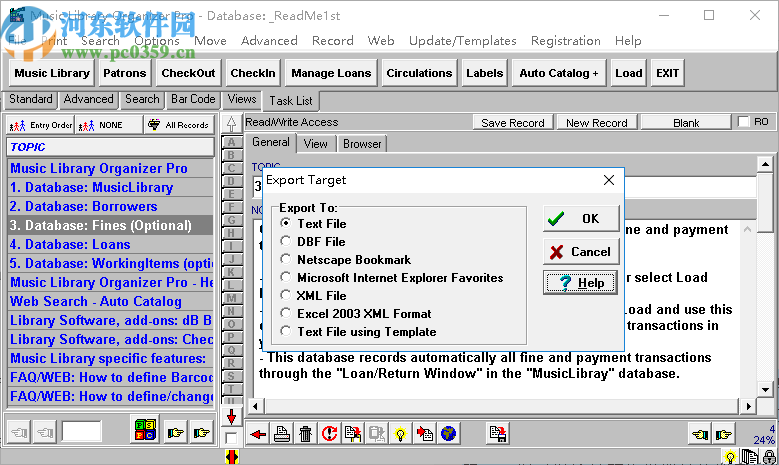Click the globe web icon
The width and height of the screenshot is (779, 465).
pyautogui.click(x=448, y=434)
